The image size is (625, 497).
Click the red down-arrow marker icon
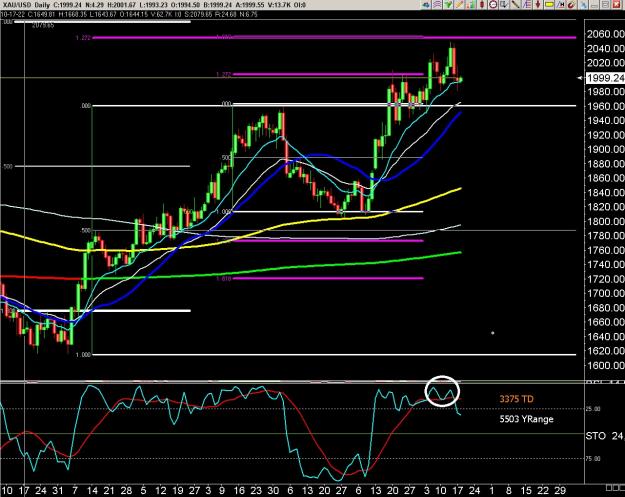(x=538, y=4)
